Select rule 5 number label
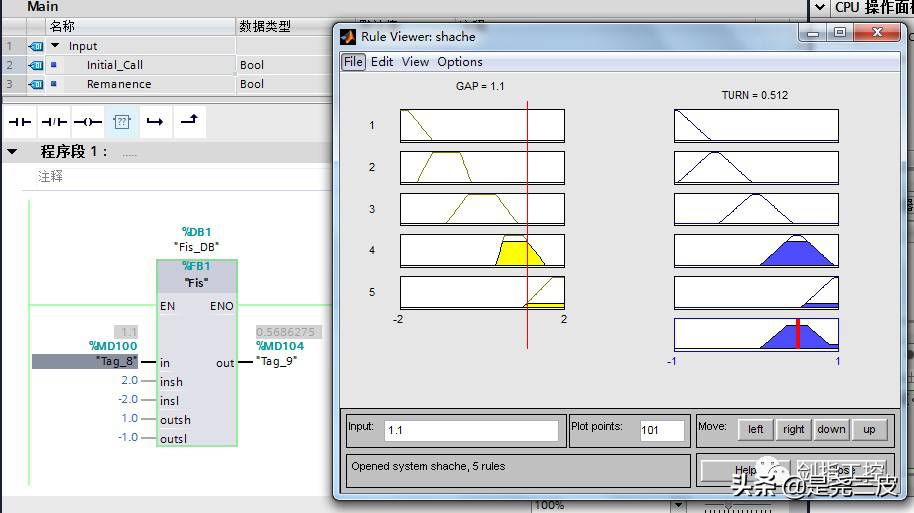 point(372,293)
